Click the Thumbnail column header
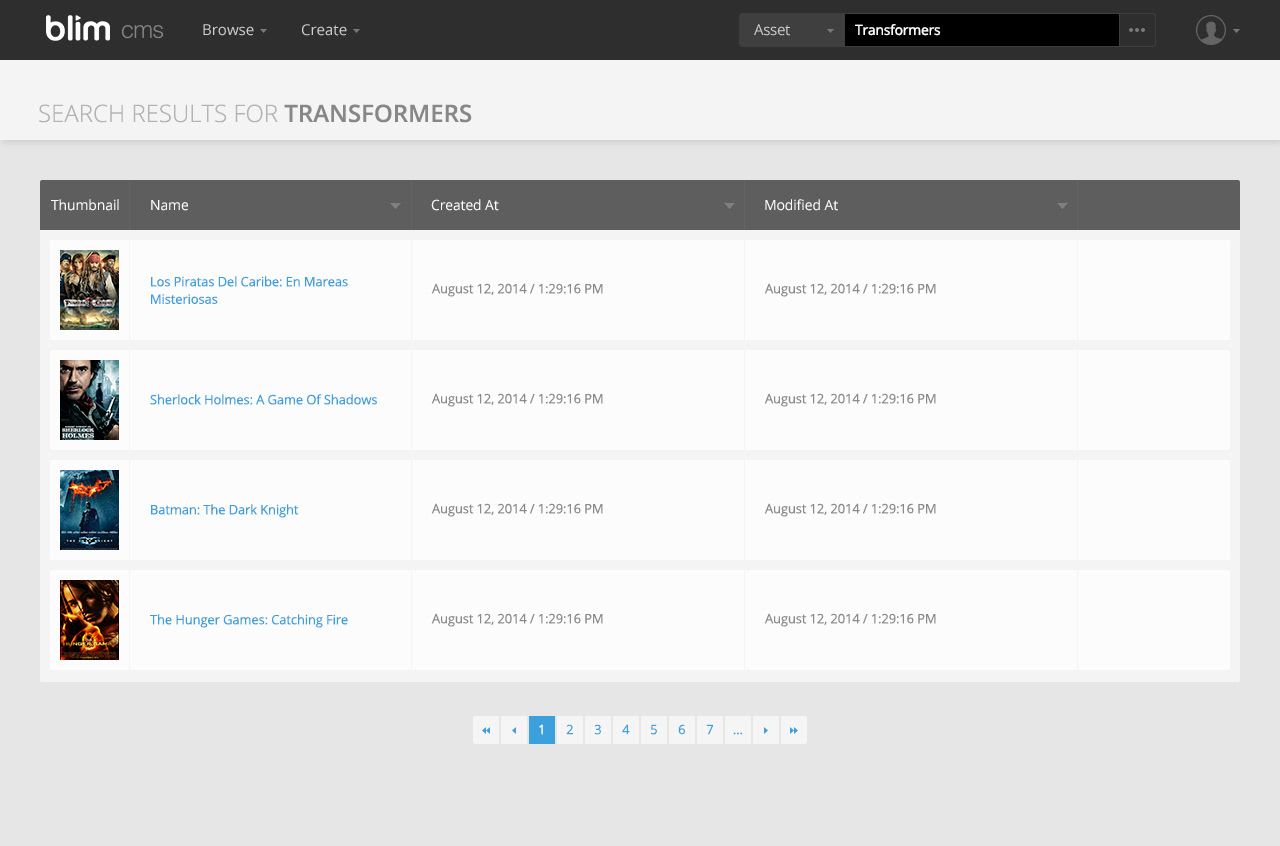Viewport: 1280px width, 846px height. point(85,205)
